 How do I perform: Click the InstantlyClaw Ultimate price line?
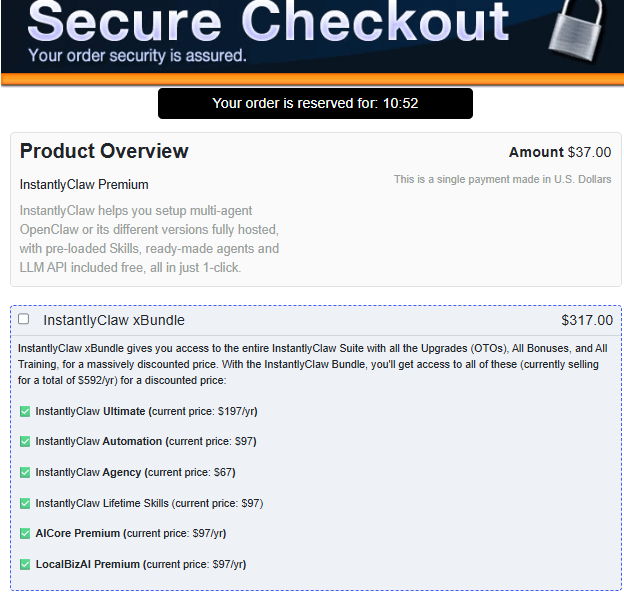[x=146, y=412]
